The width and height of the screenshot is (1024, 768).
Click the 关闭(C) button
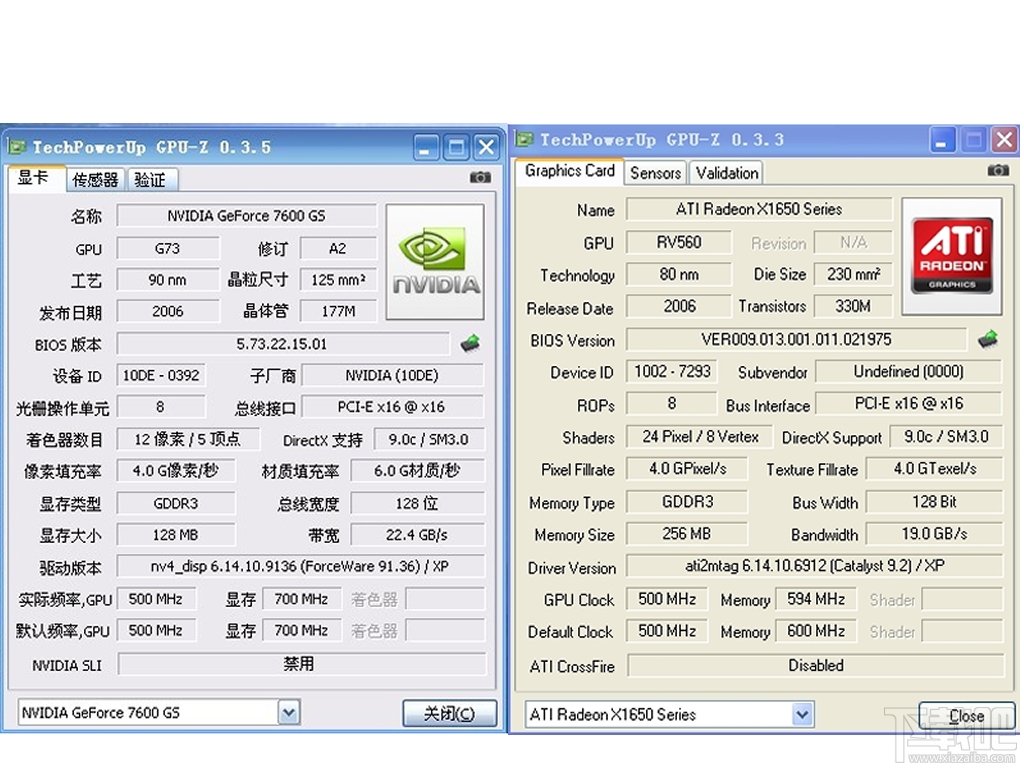tap(449, 713)
